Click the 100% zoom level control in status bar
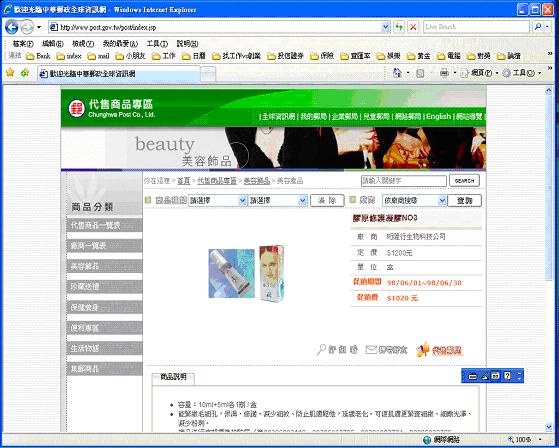The image size is (559, 448). (x=523, y=439)
